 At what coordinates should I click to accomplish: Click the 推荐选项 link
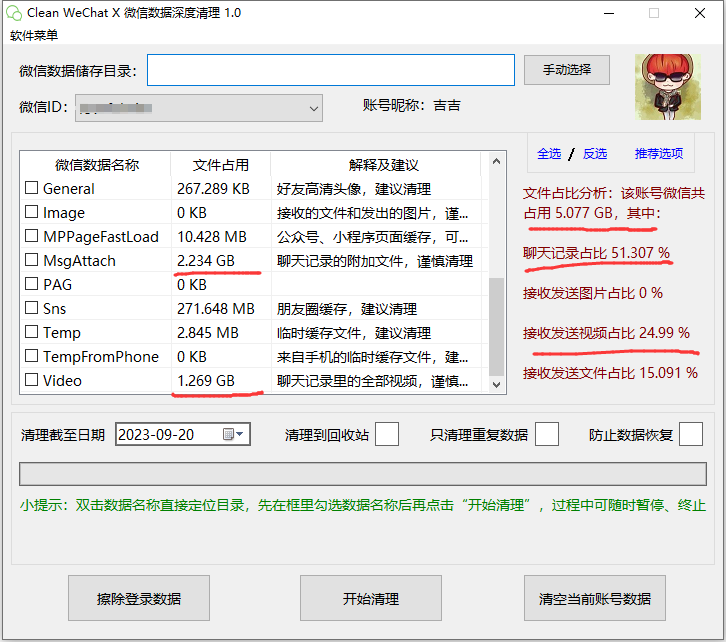click(x=658, y=153)
